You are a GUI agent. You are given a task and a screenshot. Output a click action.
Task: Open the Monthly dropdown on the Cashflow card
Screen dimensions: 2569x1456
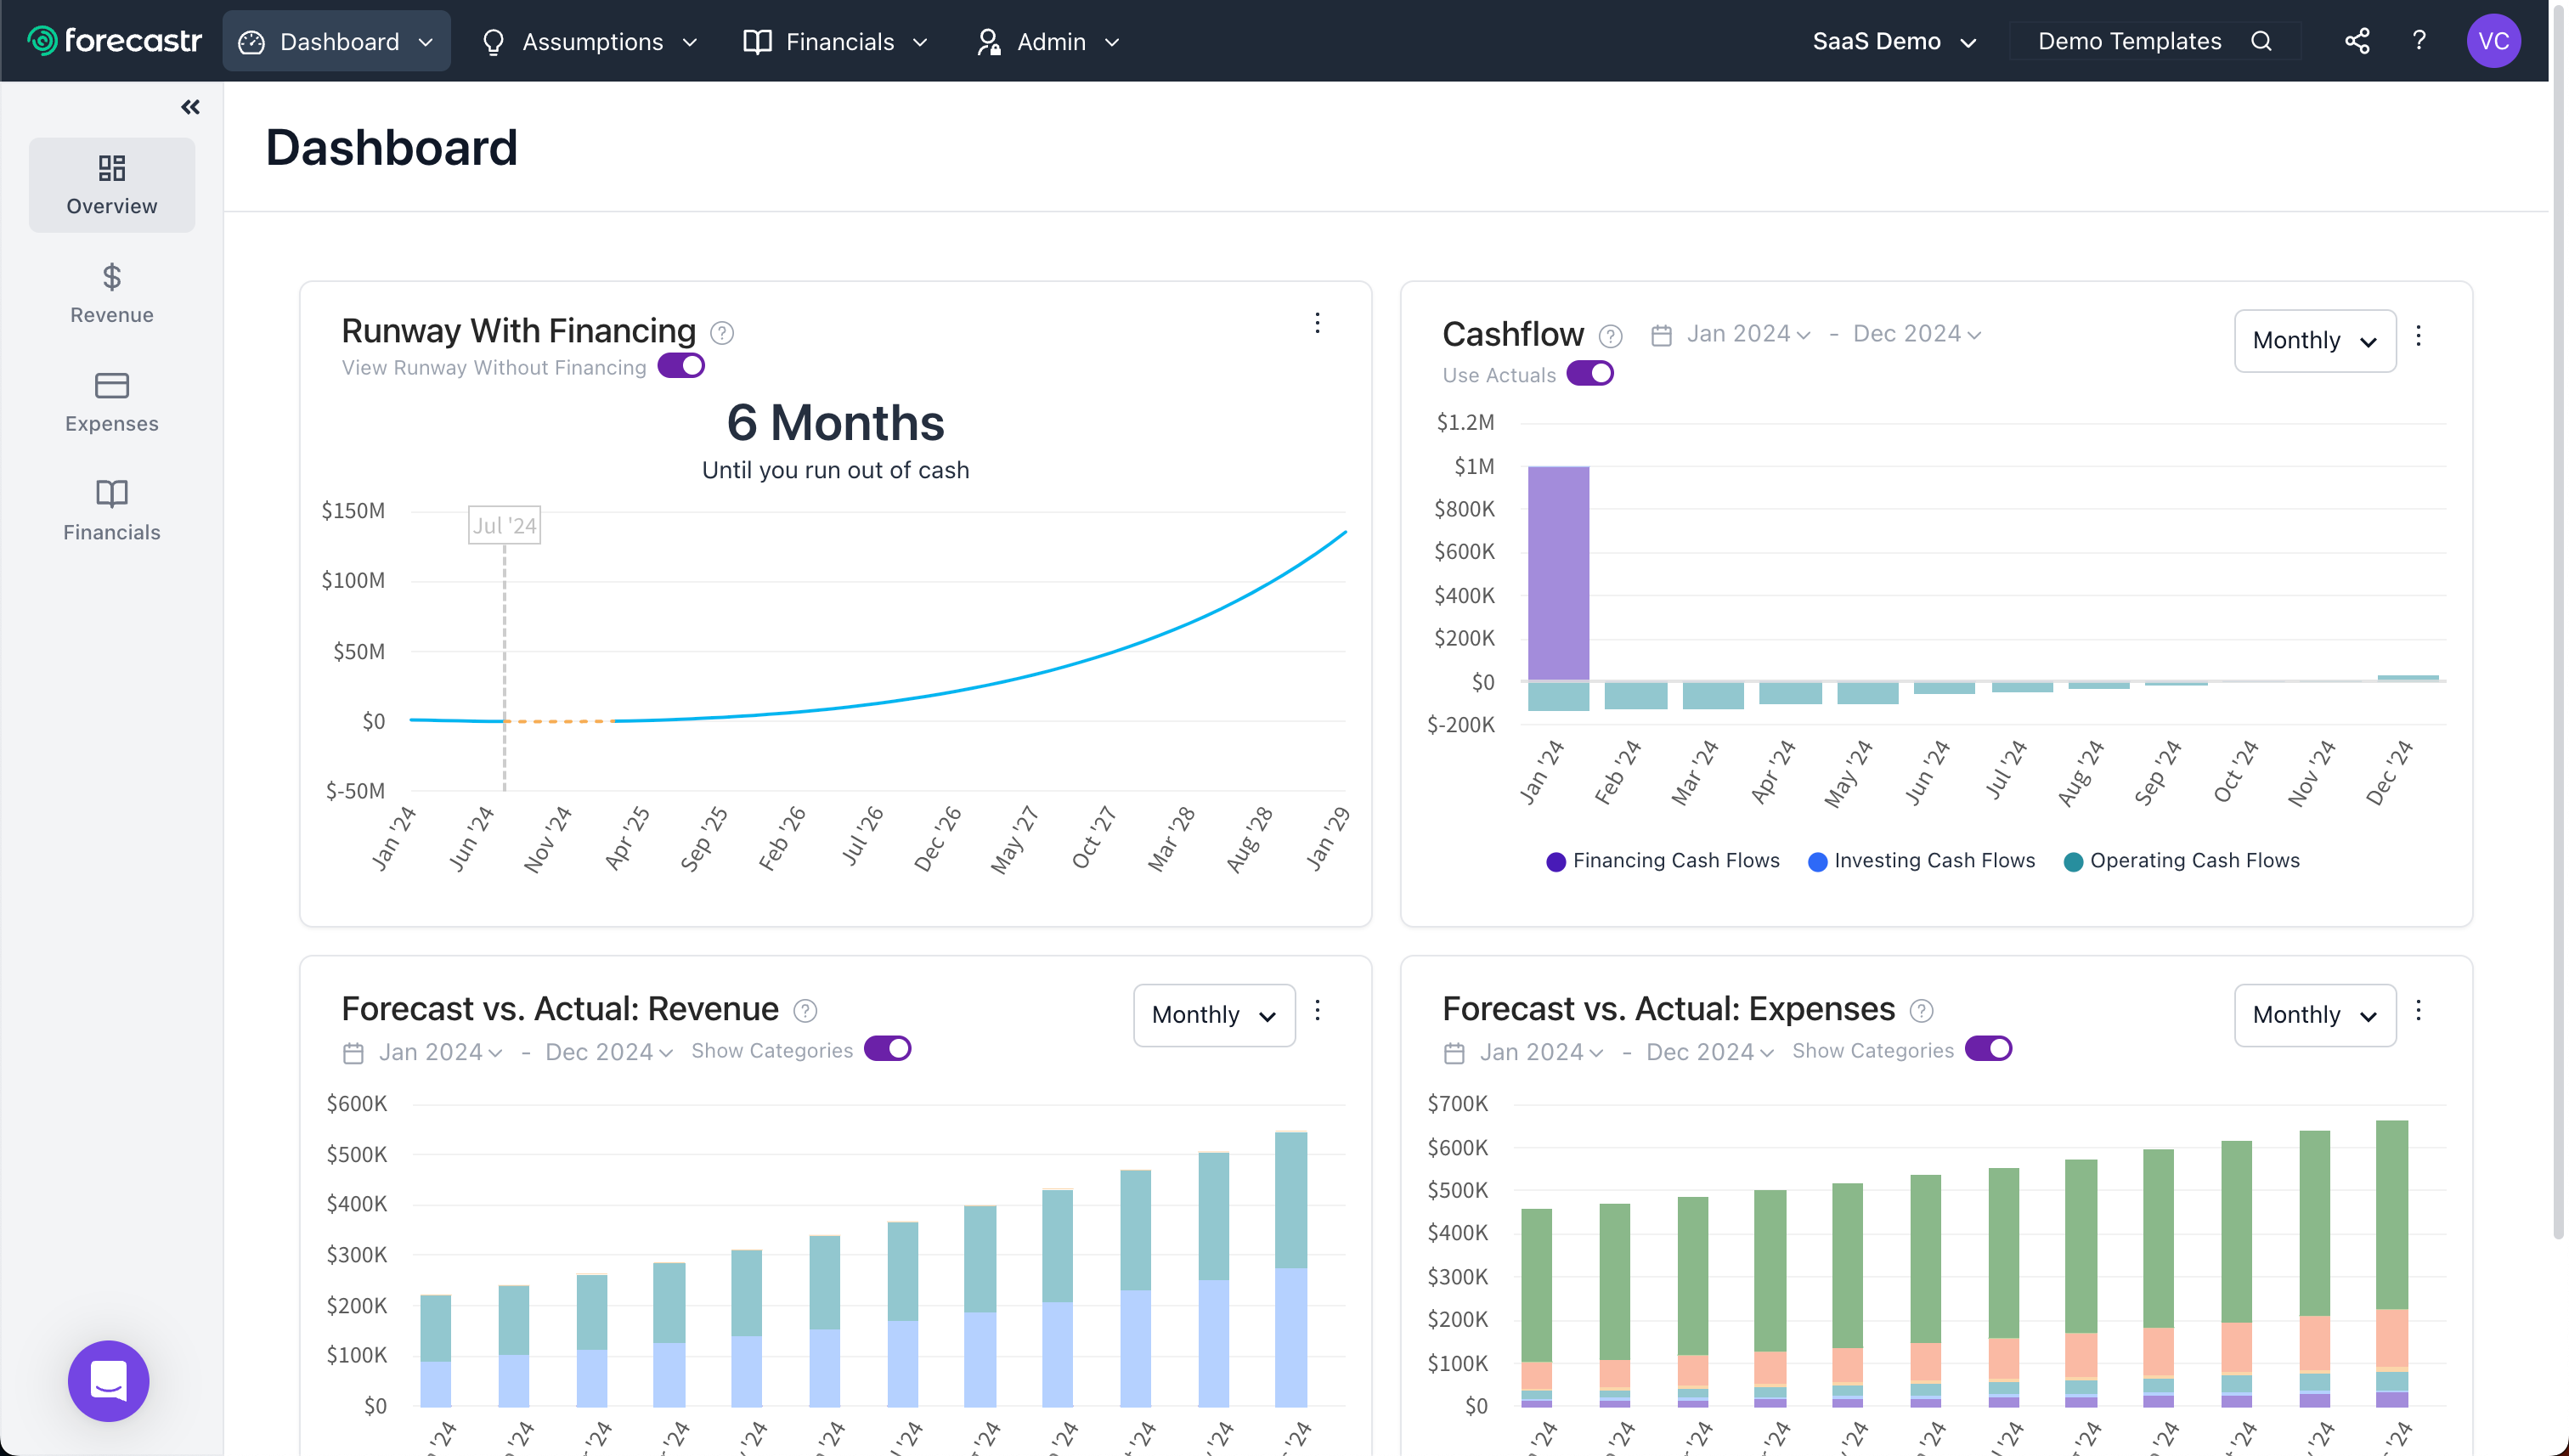click(2314, 340)
